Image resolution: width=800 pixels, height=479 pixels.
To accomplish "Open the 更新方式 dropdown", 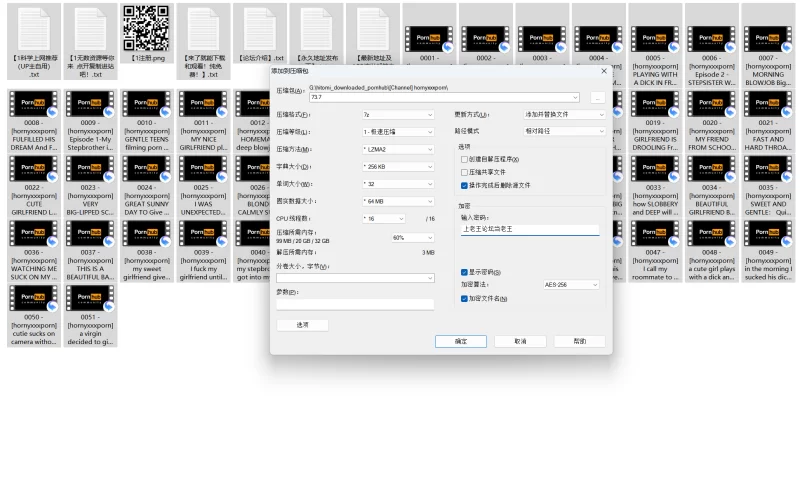I will (565, 115).
